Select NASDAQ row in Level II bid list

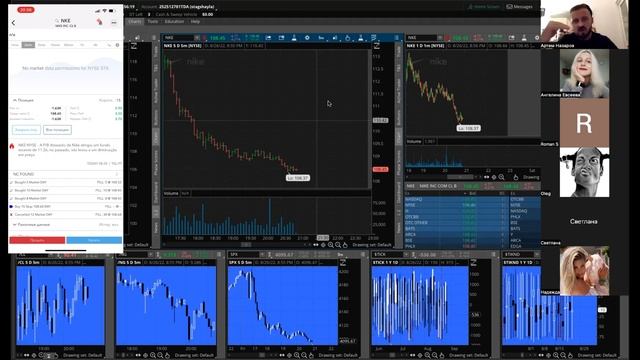[x=456, y=199]
